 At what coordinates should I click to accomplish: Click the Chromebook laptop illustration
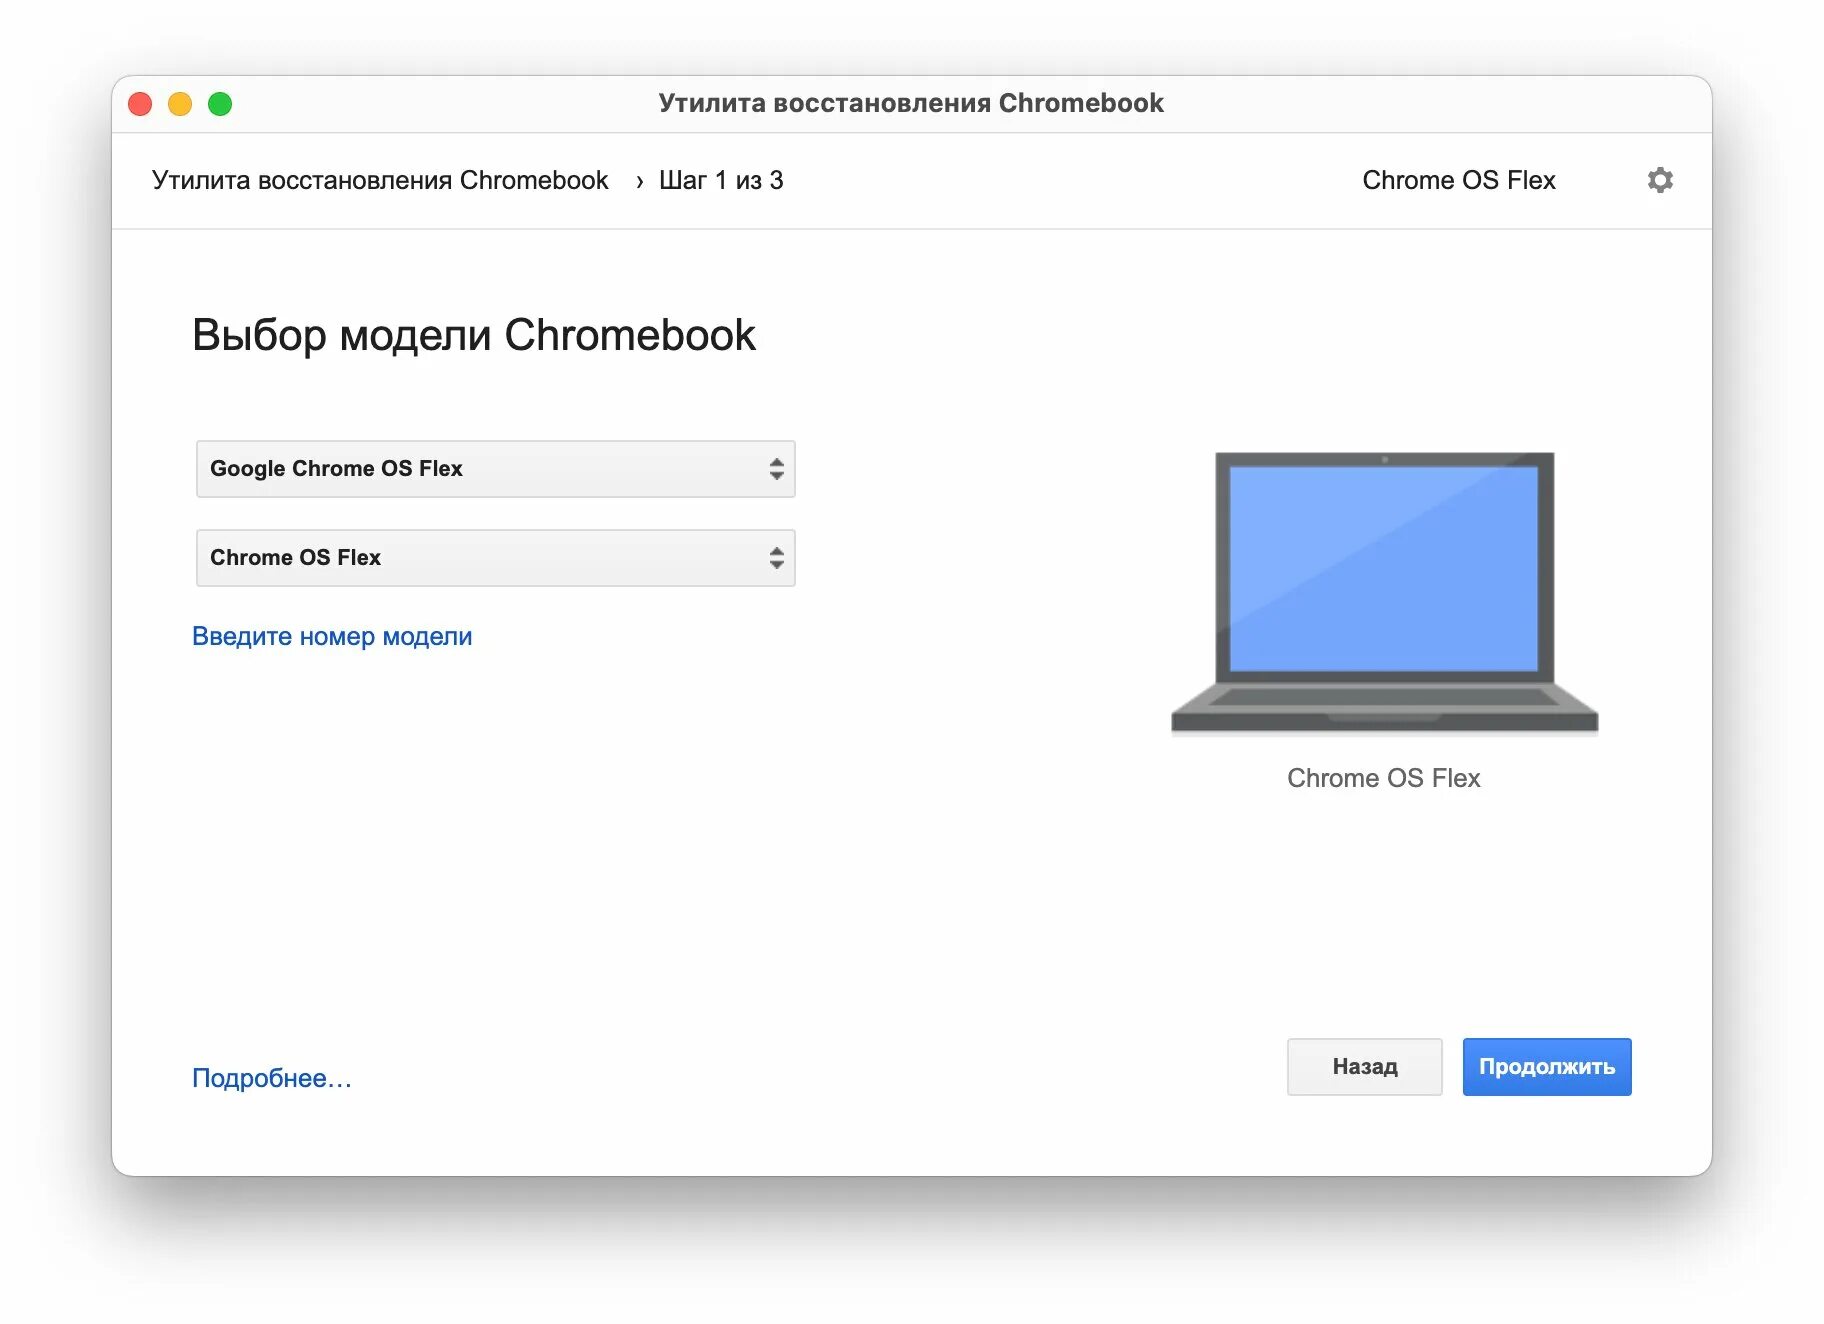(1384, 593)
